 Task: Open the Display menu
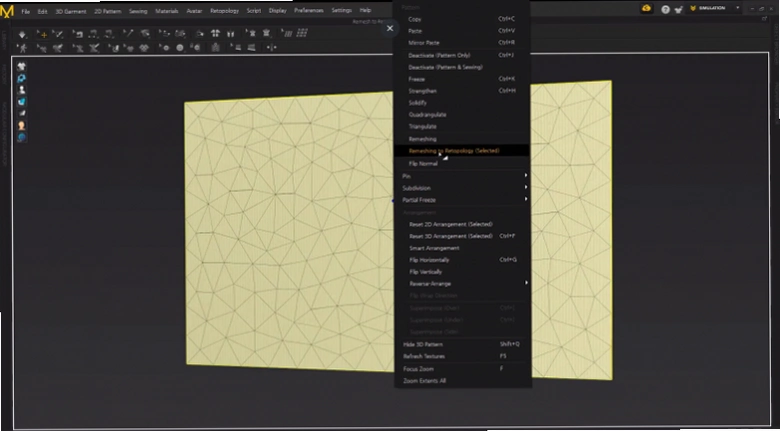[x=278, y=11]
